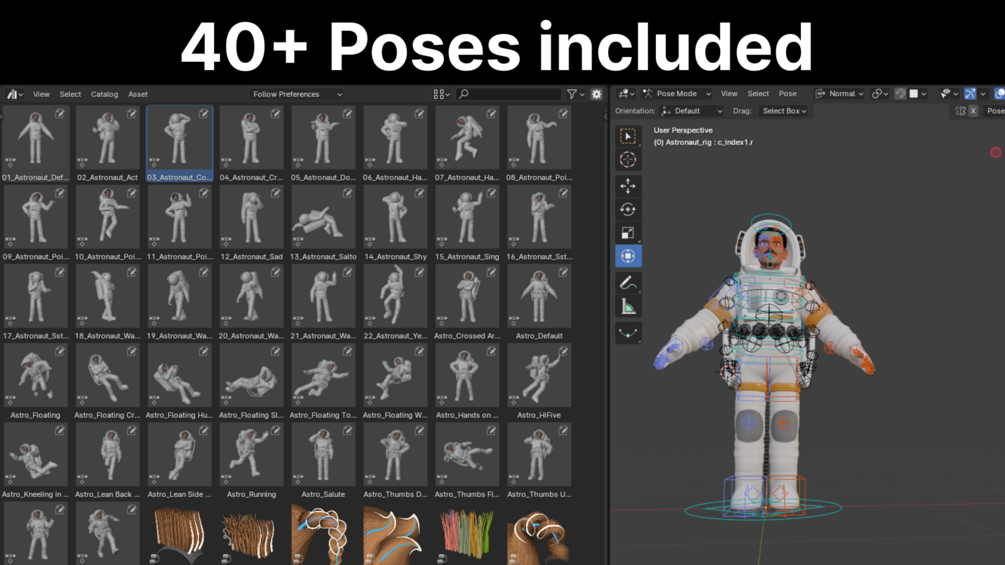Viewport: 1005px width, 565px height.
Task: Select the 13_Astronaut_Salto pose thumbnail
Action: coord(323,223)
